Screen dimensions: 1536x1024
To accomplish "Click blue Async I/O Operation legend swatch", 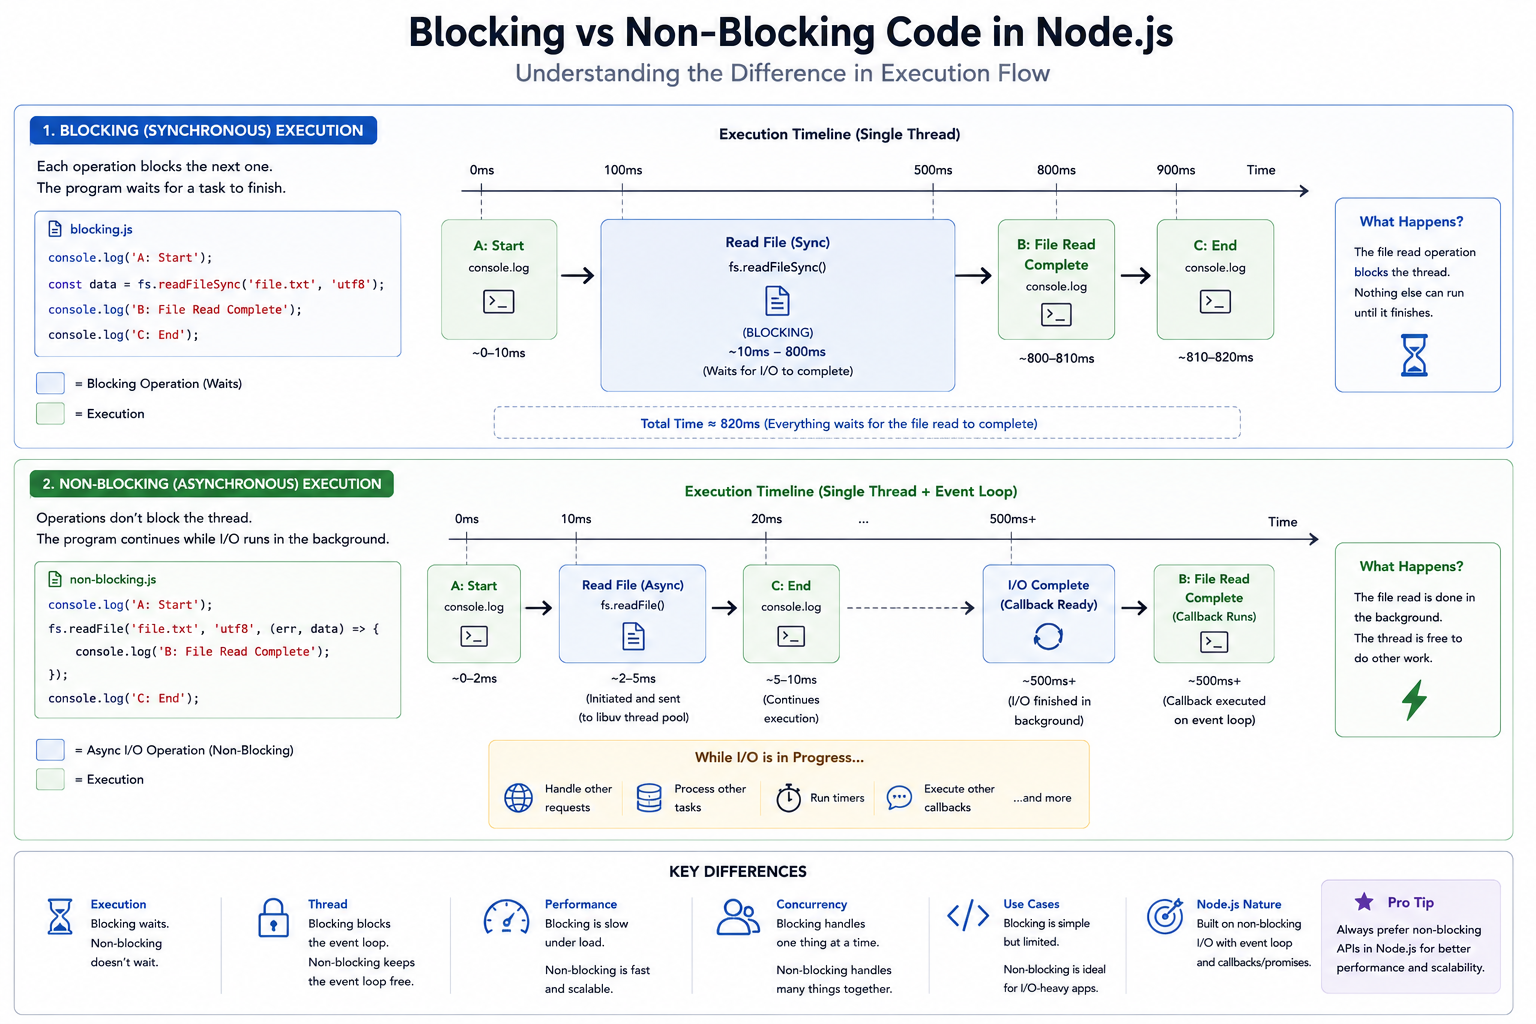I will click(x=50, y=750).
